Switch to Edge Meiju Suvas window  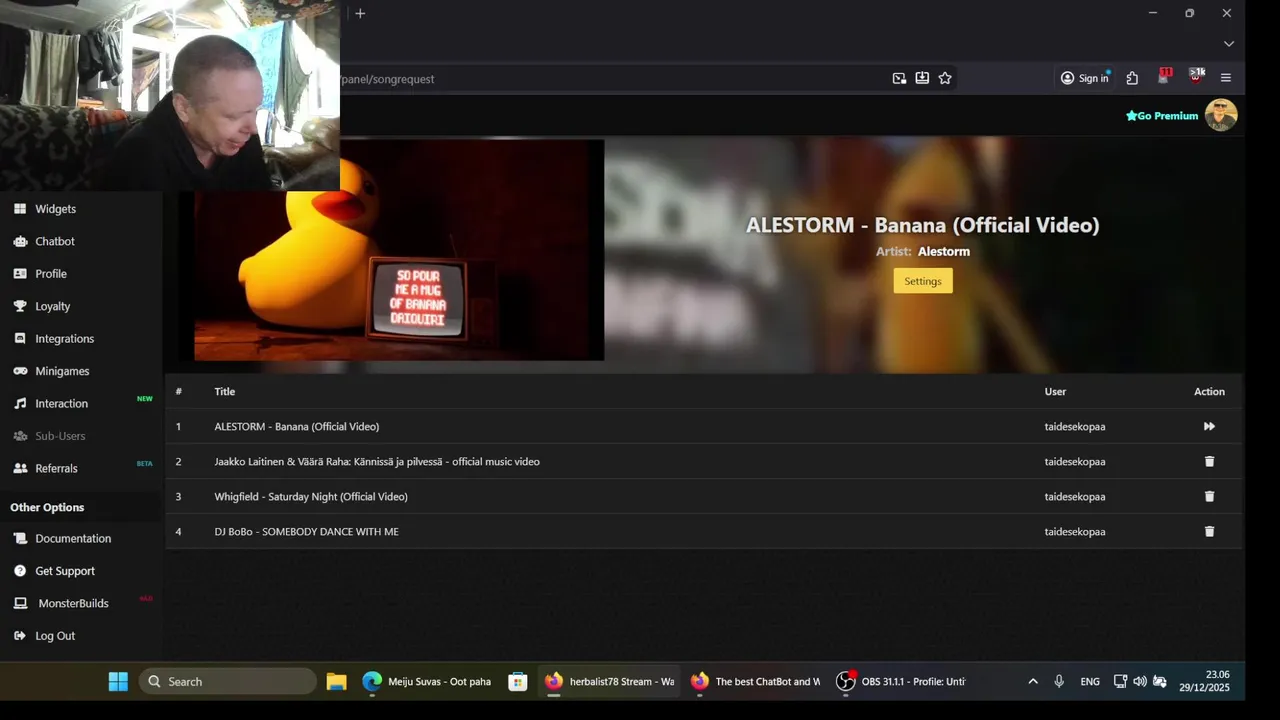(x=427, y=681)
